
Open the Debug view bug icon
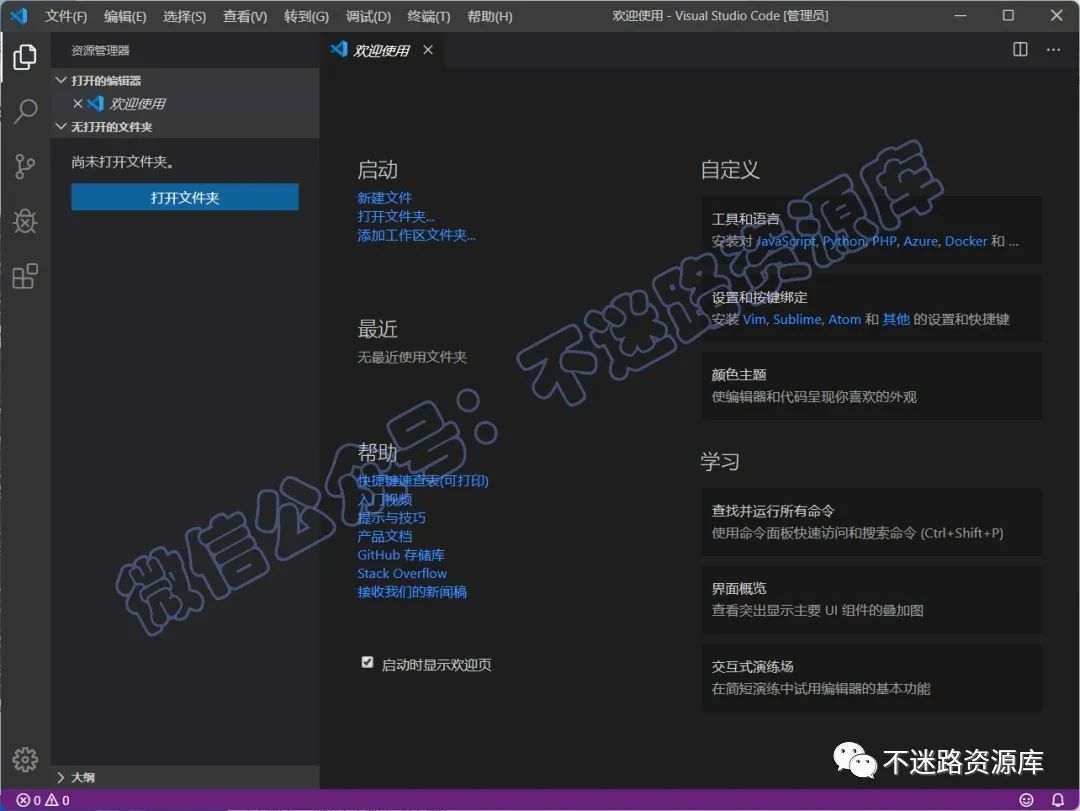pos(25,221)
